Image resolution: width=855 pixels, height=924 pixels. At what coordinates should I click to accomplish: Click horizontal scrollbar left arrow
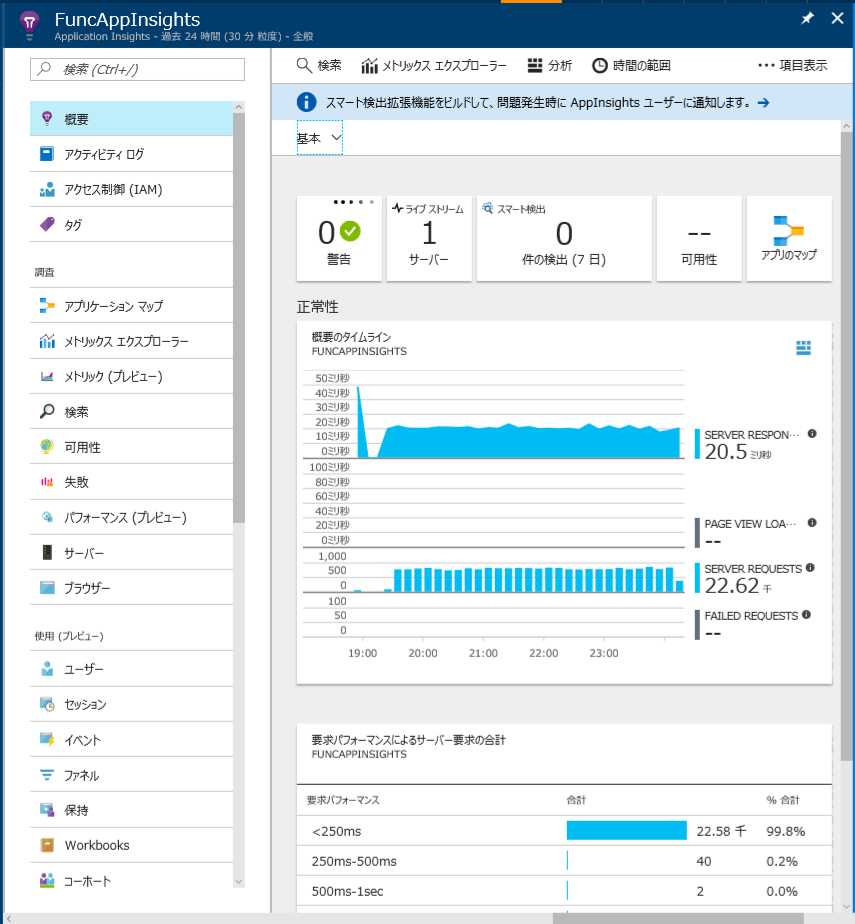point(8,919)
